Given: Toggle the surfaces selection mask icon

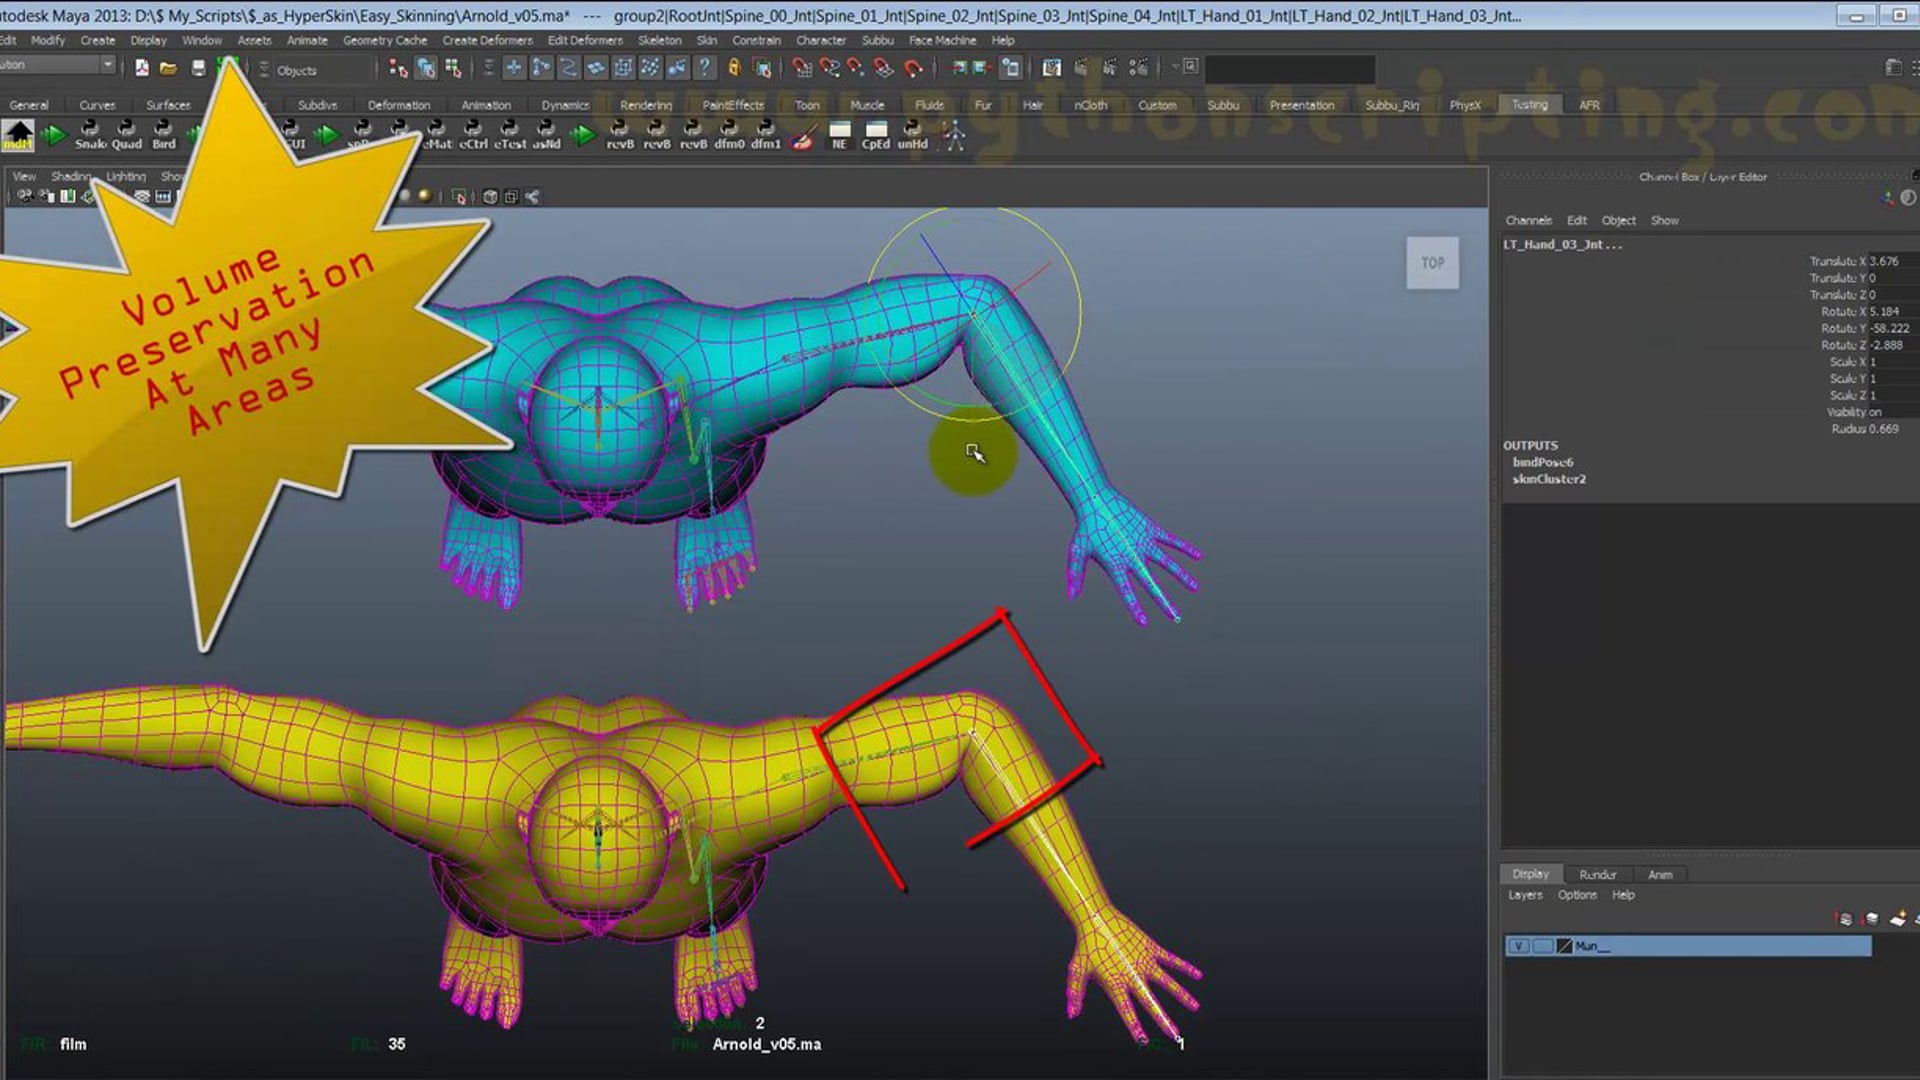Looking at the screenshot, I should point(596,68).
